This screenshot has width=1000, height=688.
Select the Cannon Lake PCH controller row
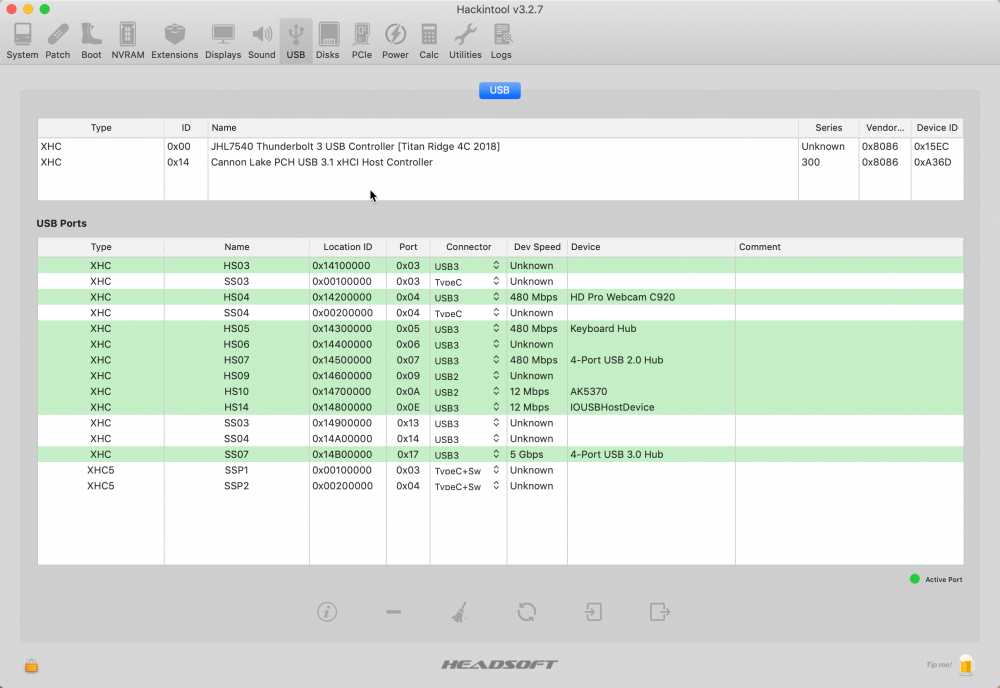500,162
